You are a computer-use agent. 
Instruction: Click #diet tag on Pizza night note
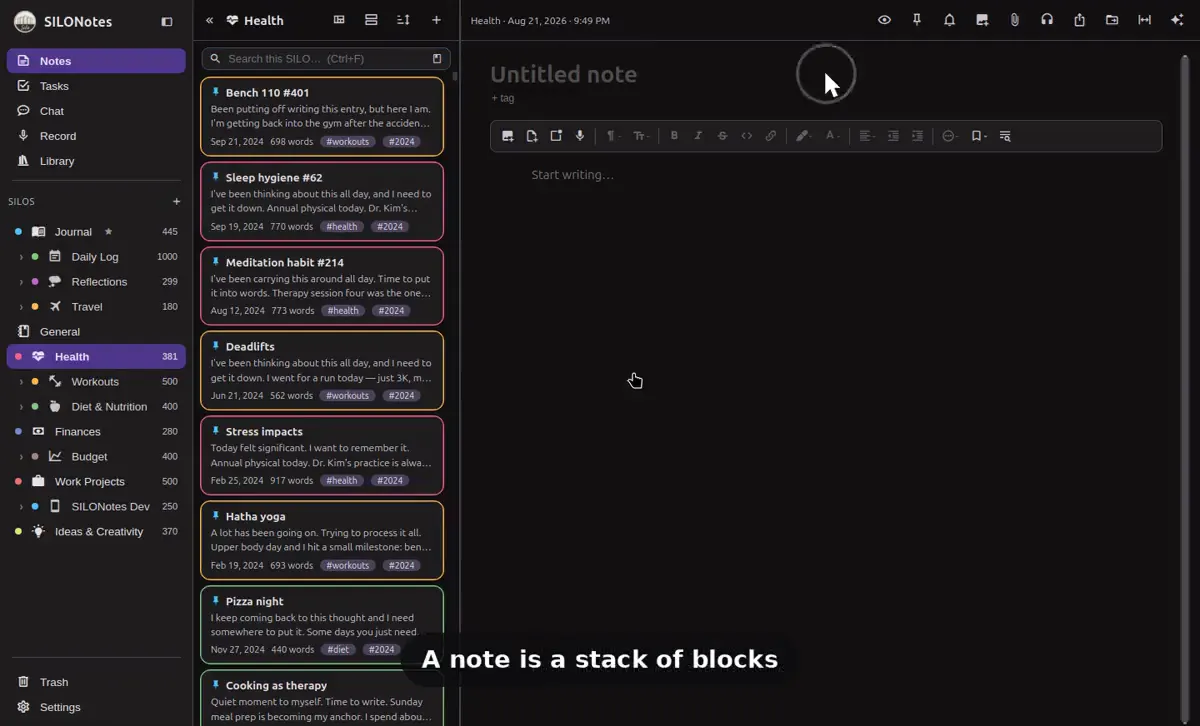coord(338,650)
